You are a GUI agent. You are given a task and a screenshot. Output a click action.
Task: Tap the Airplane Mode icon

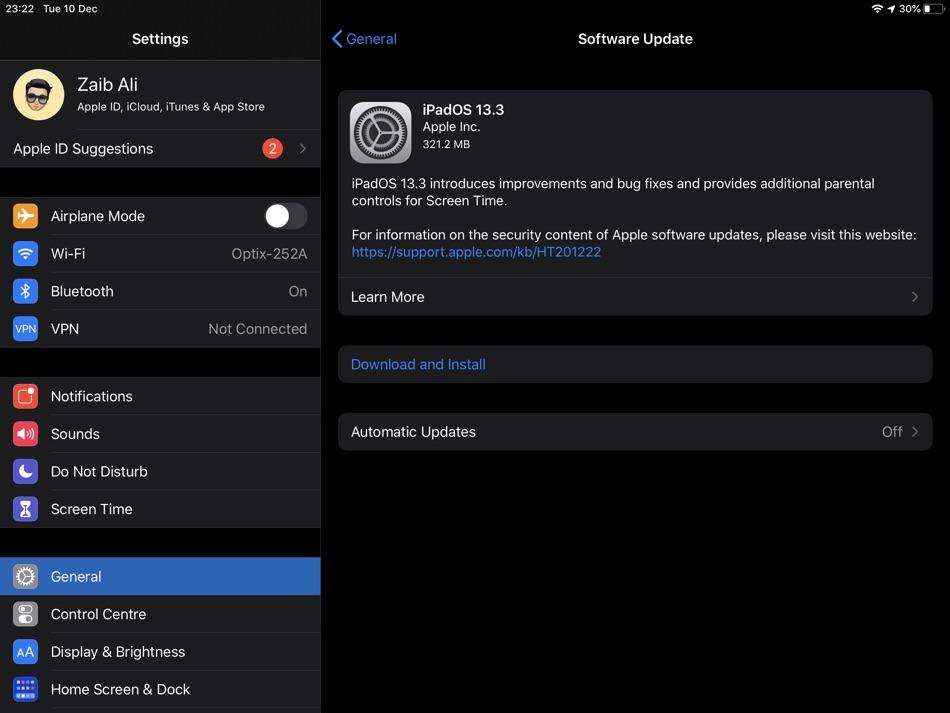(25, 216)
